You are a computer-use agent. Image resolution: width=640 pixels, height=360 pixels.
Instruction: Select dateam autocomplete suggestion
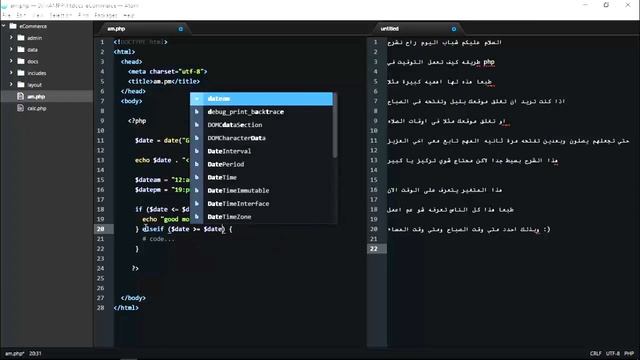[x=261, y=99]
